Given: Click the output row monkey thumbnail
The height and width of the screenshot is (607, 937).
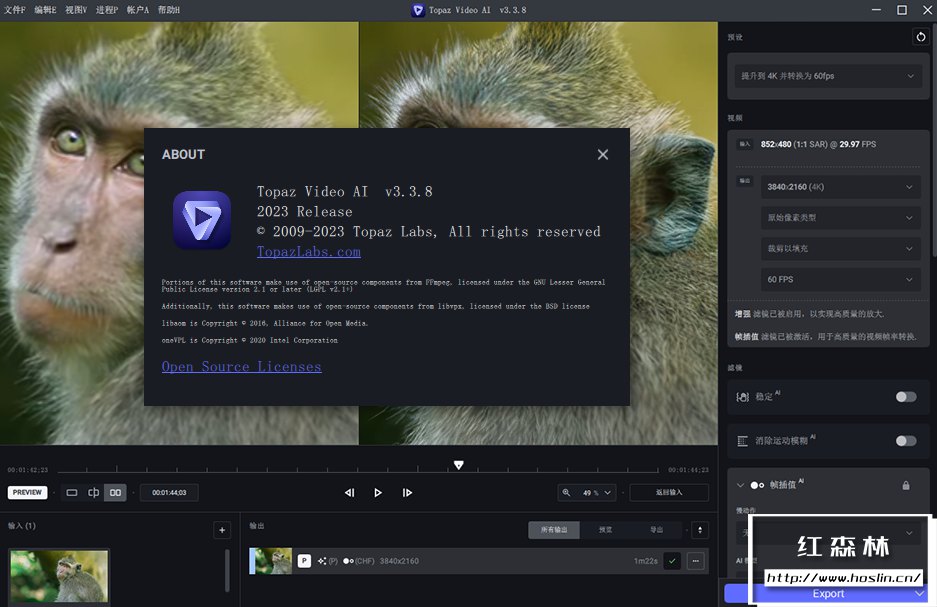Looking at the screenshot, I should 271,561.
